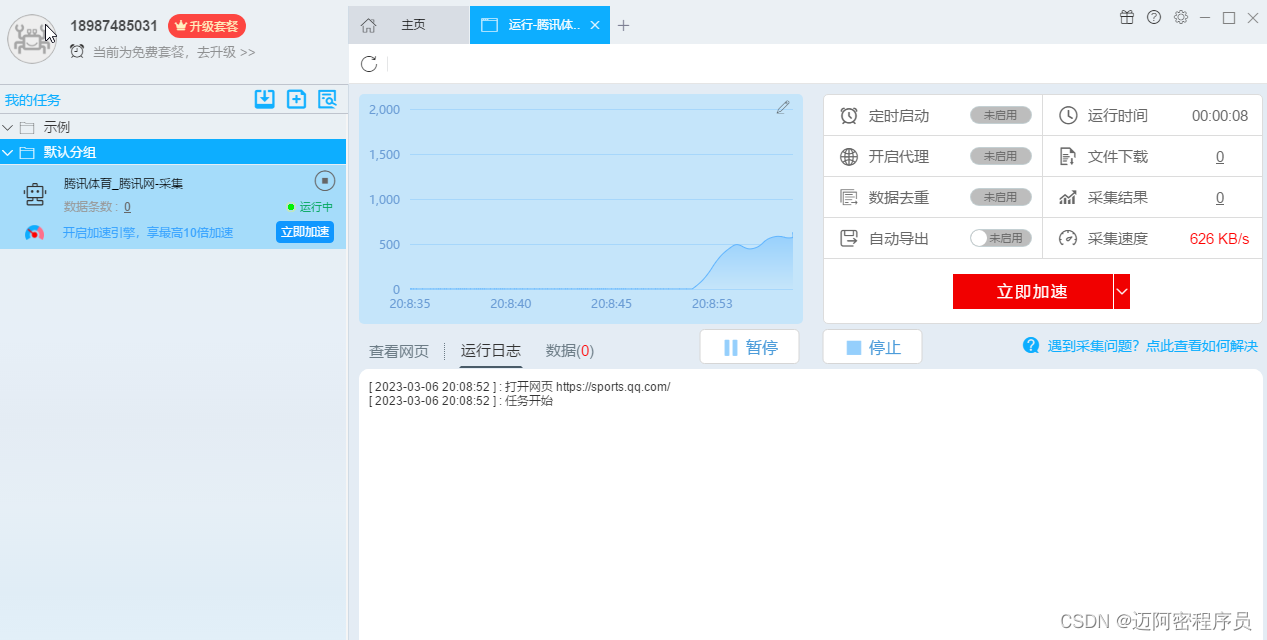The image size is (1267, 640).
Task: Click the blue help circle icon
Action: (x=1031, y=345)
